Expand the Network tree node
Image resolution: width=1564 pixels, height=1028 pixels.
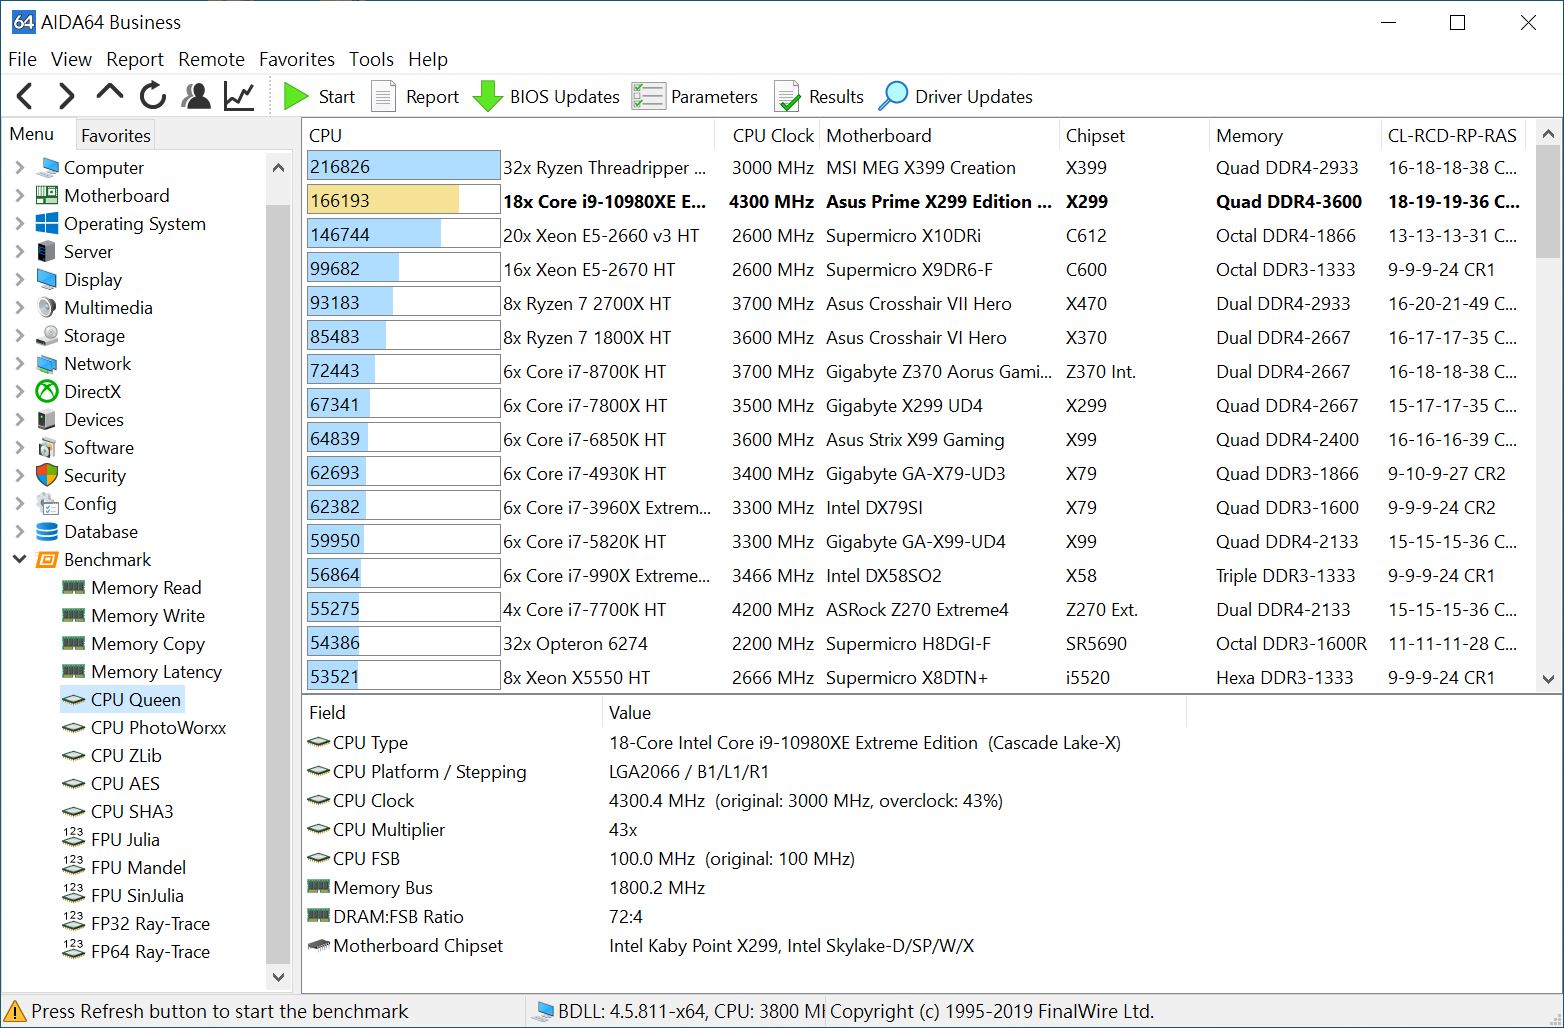19,363
